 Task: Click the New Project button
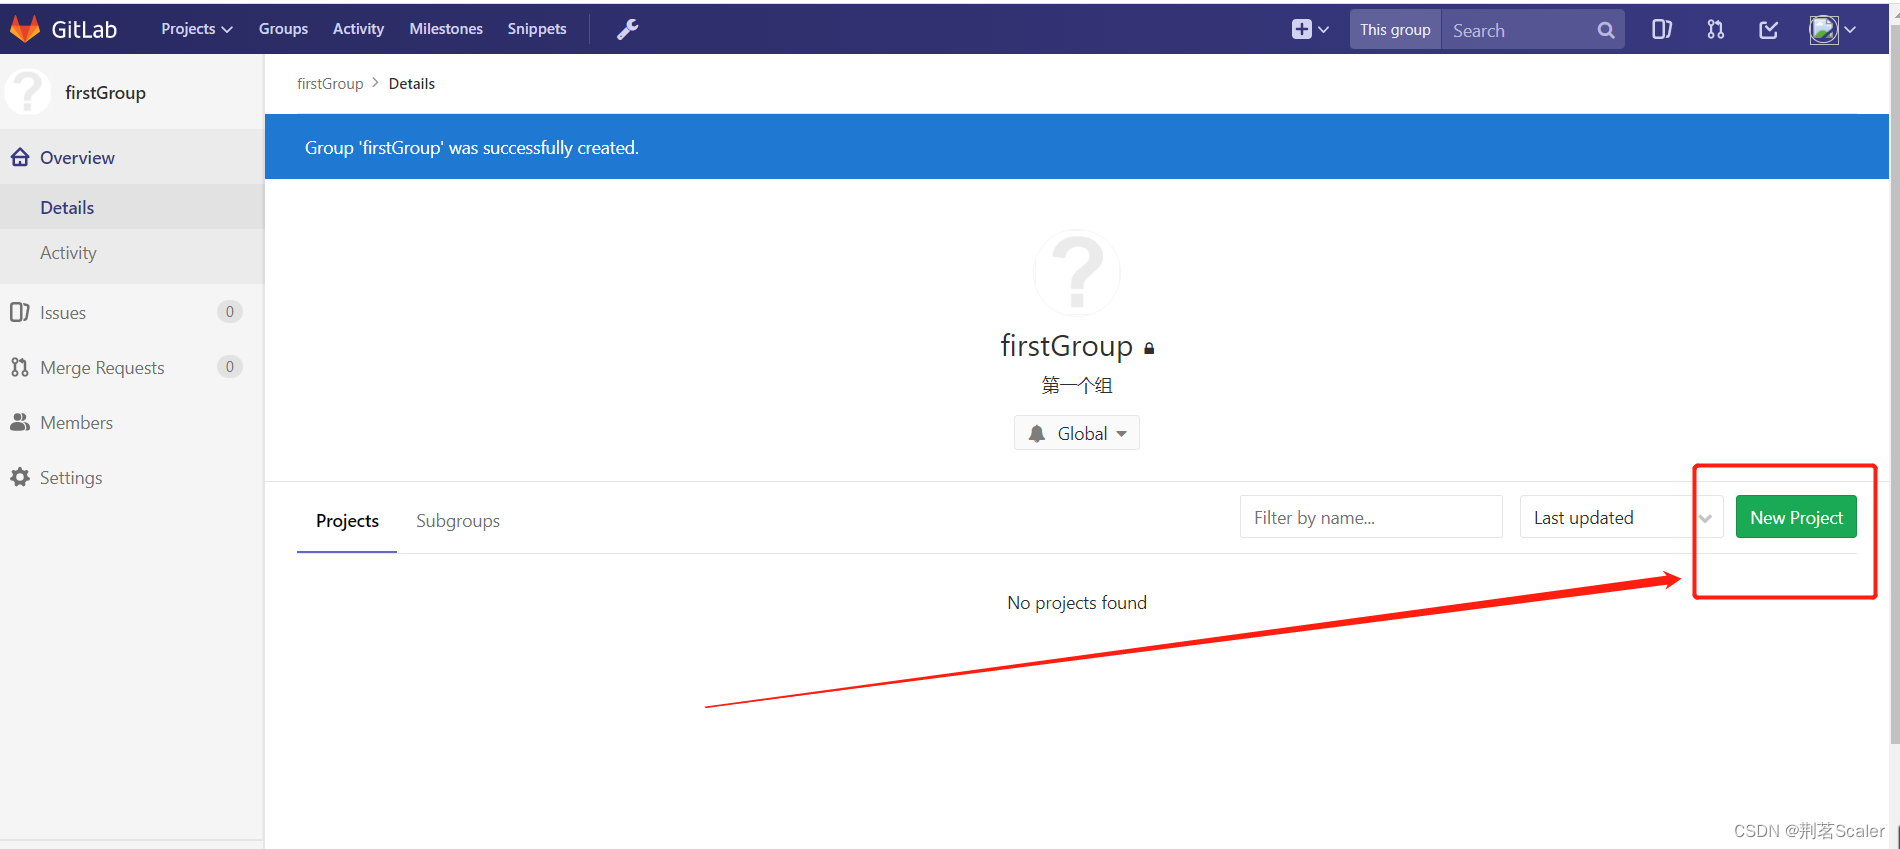pyautogui.click(x=1796, y=517)
